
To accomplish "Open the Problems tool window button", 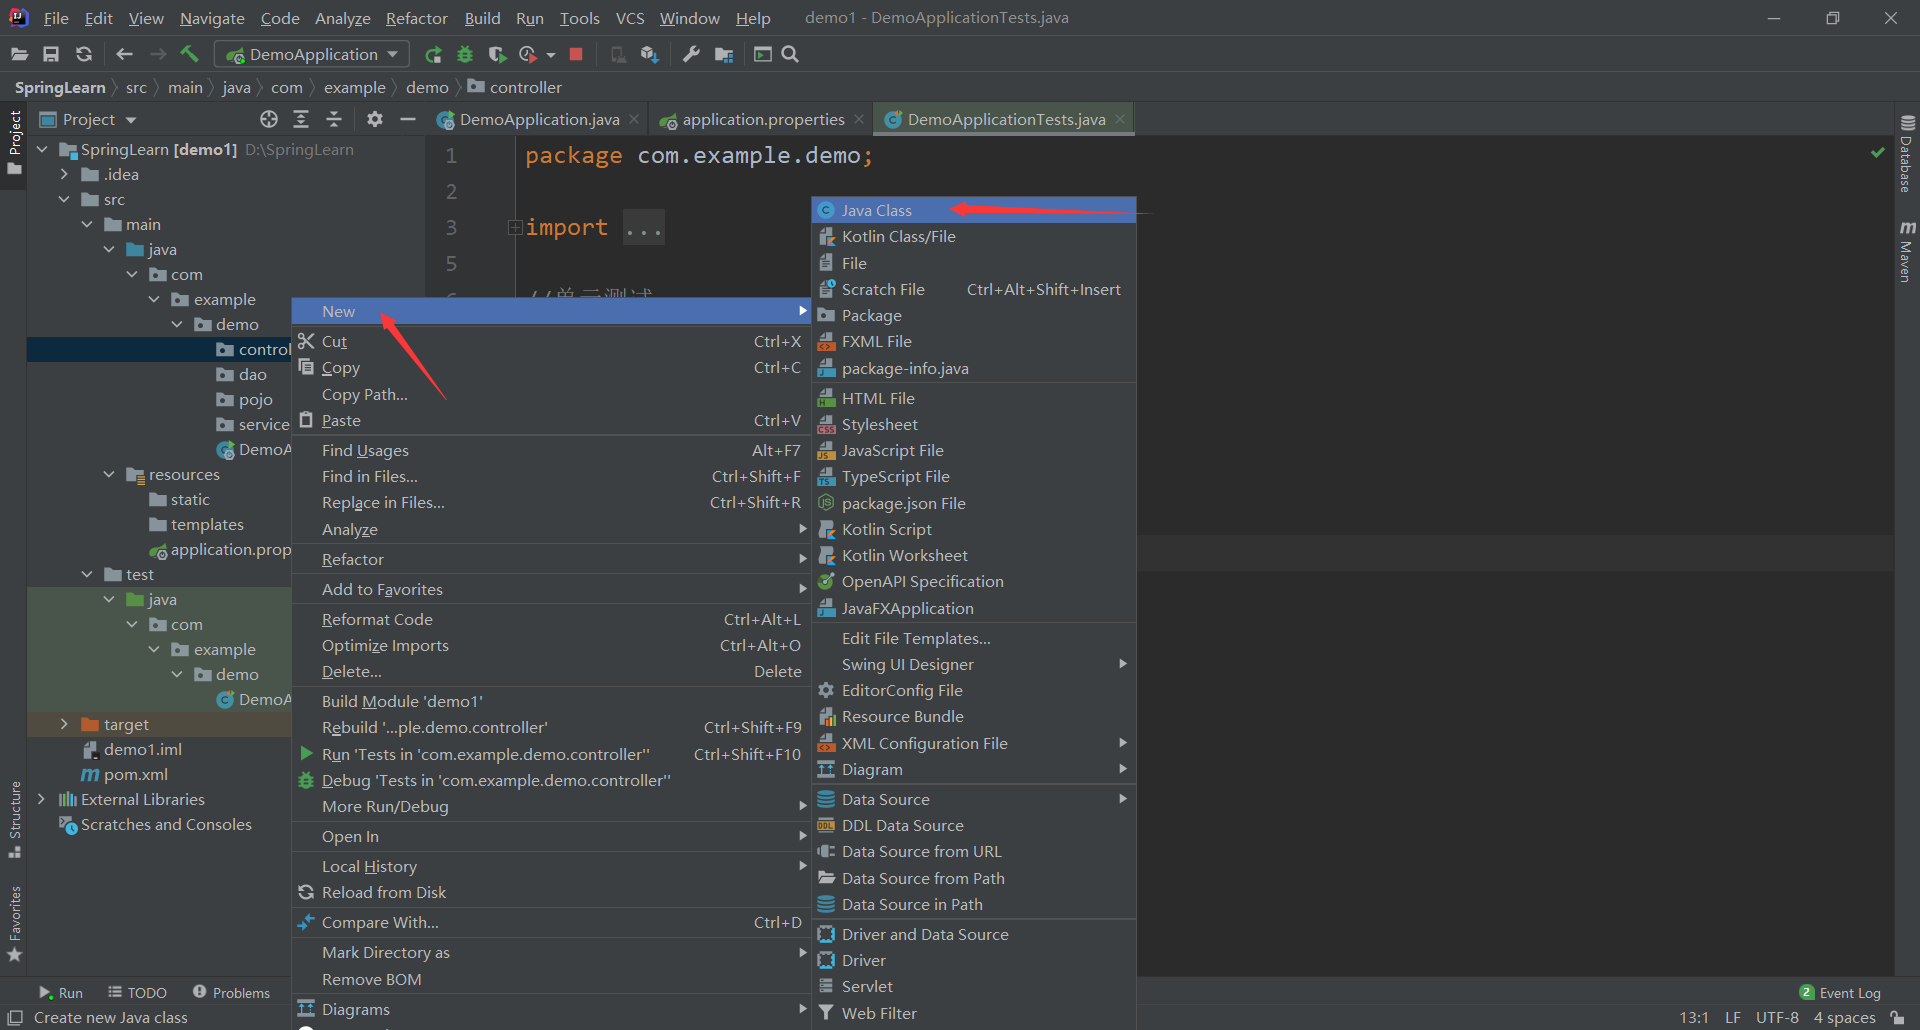I will [231, 992].
